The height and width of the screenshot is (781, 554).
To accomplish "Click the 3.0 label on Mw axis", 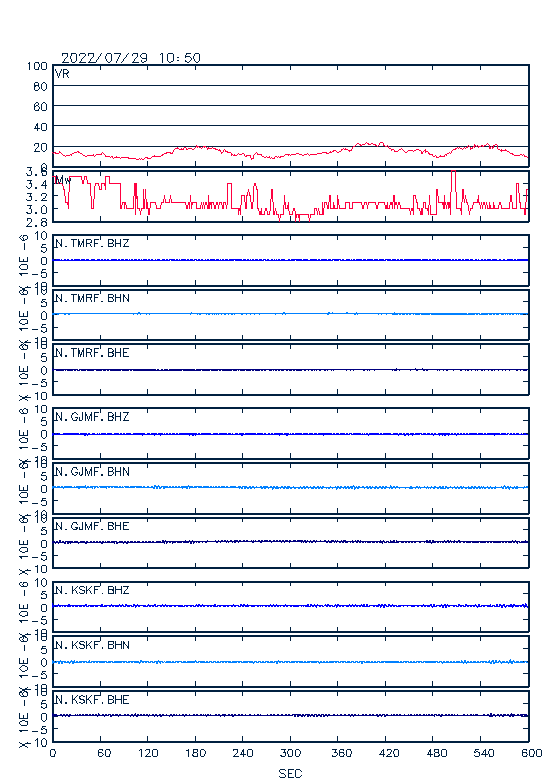I will [x=37, y=209].
